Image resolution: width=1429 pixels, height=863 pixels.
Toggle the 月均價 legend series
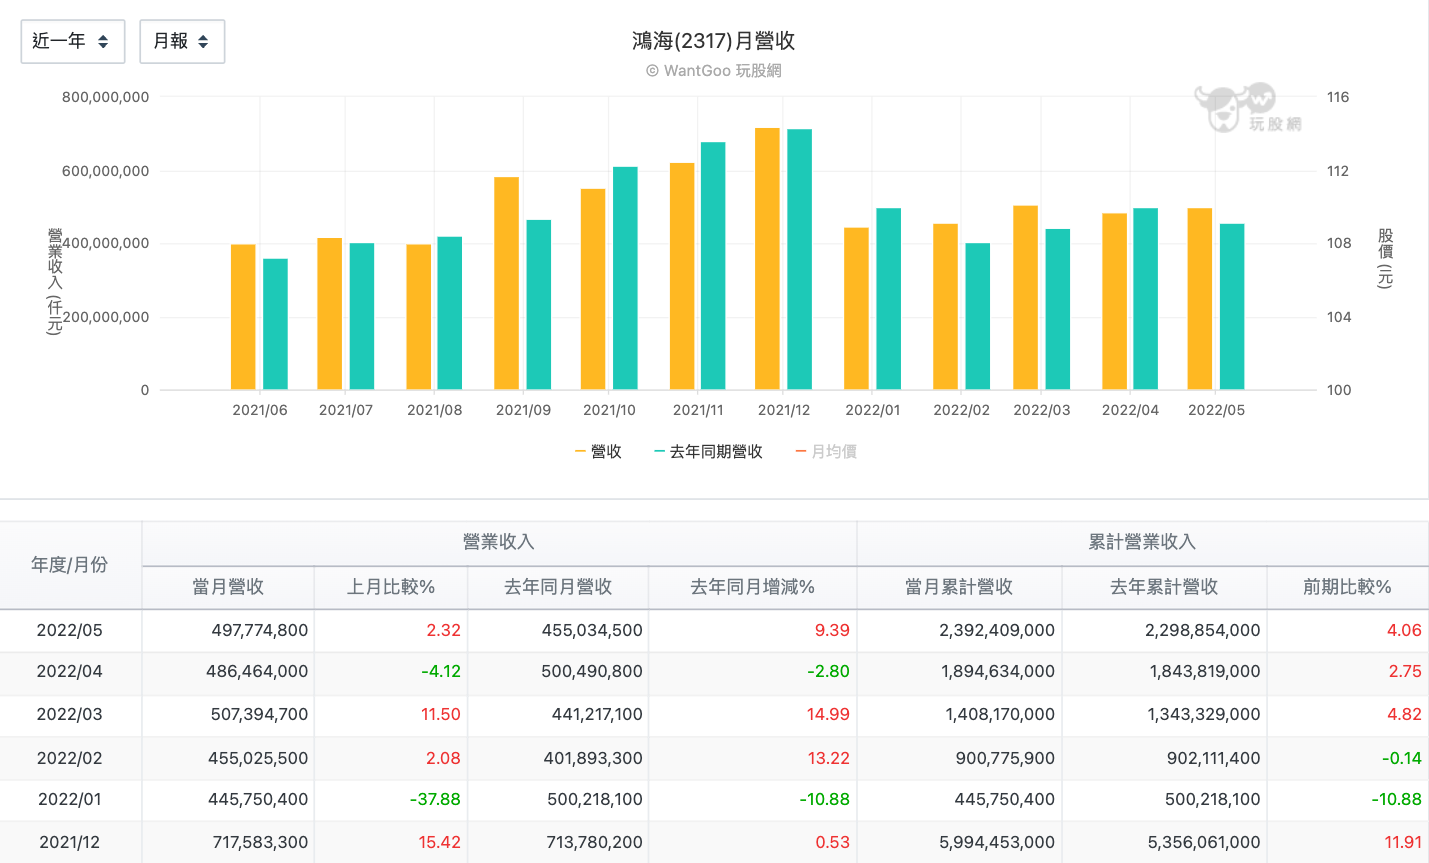826,452
